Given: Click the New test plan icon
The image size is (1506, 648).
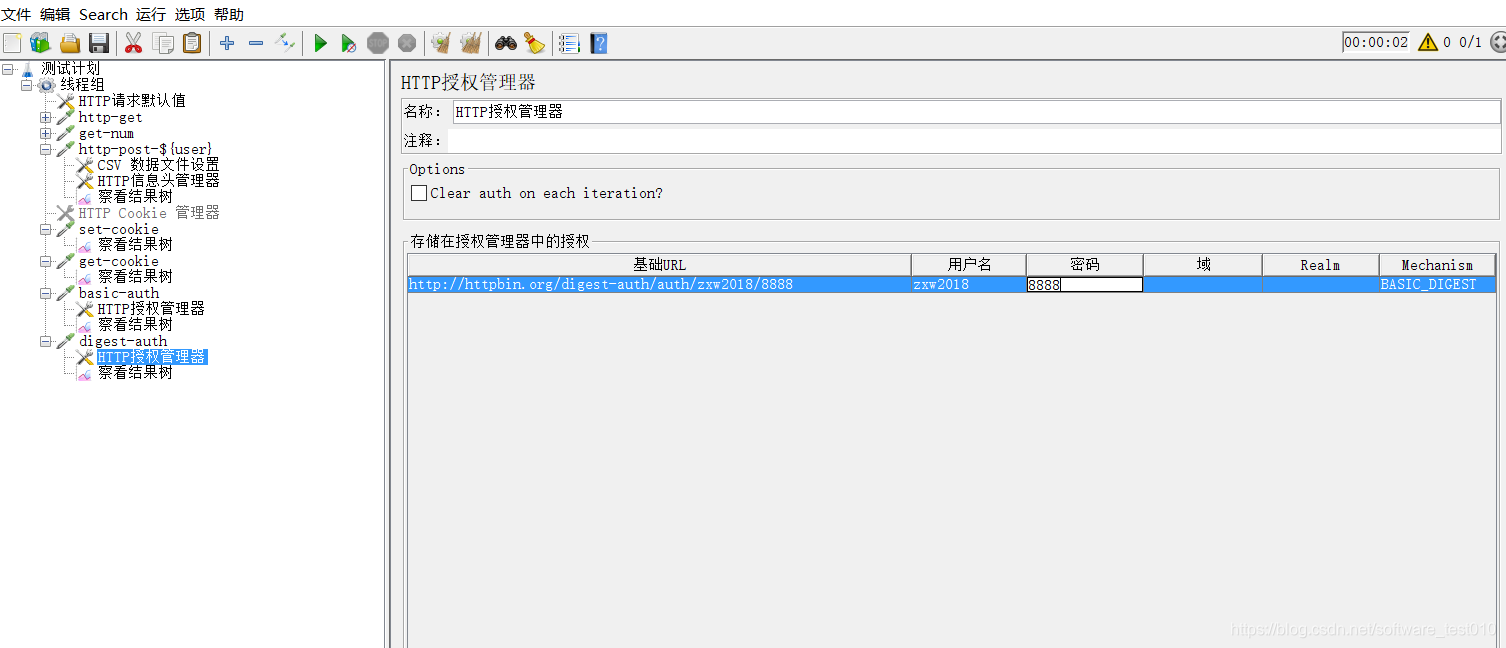Looking at the screenshot, I should pyautogui.click(x=12, y=43).
